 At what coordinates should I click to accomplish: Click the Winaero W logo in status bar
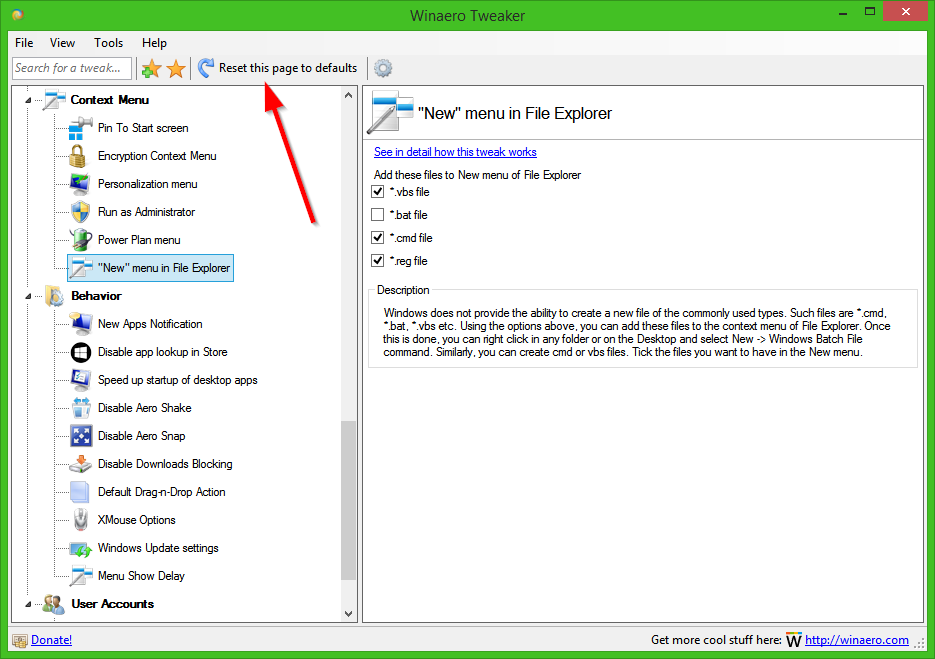793,641
